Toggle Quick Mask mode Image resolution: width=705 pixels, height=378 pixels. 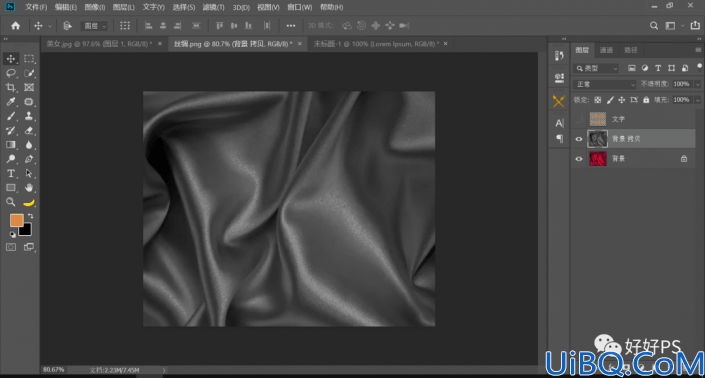point(11,247)
